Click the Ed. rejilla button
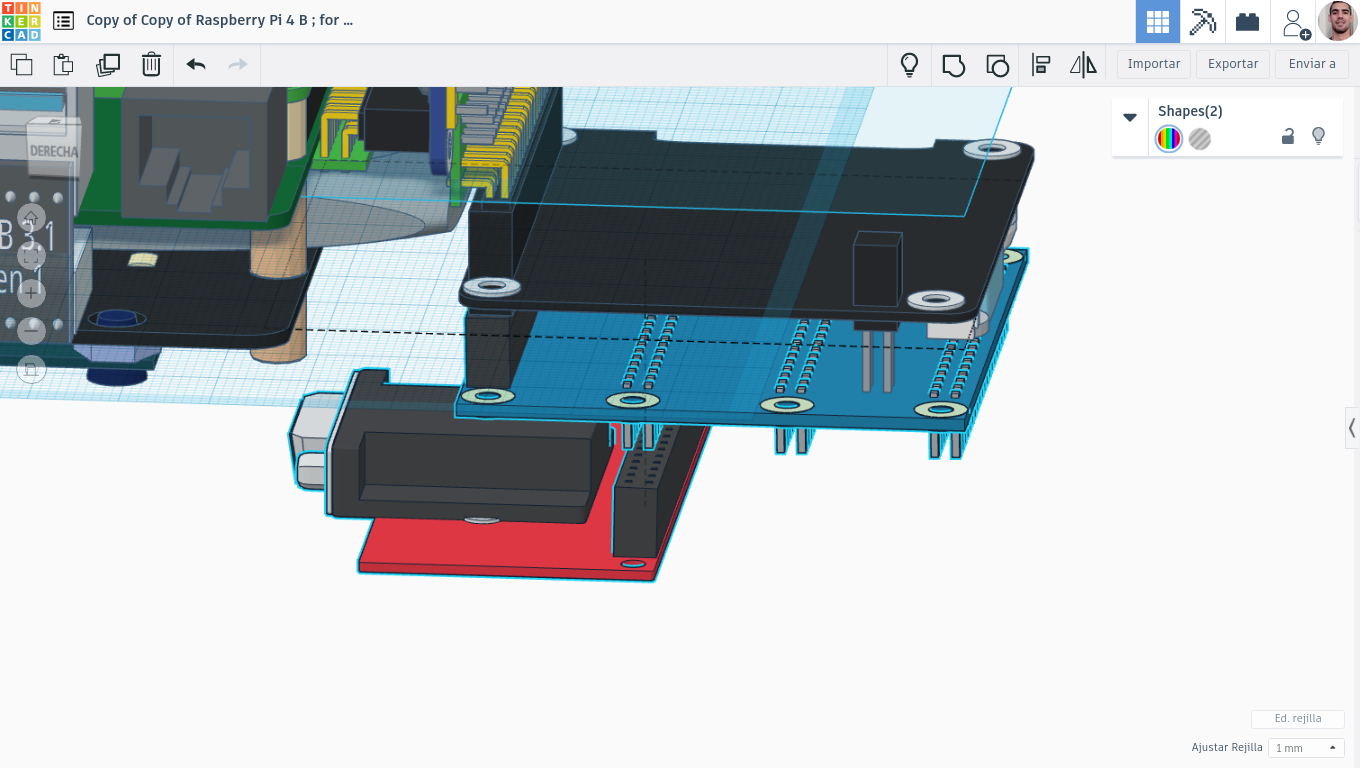 coord(1298,719)
